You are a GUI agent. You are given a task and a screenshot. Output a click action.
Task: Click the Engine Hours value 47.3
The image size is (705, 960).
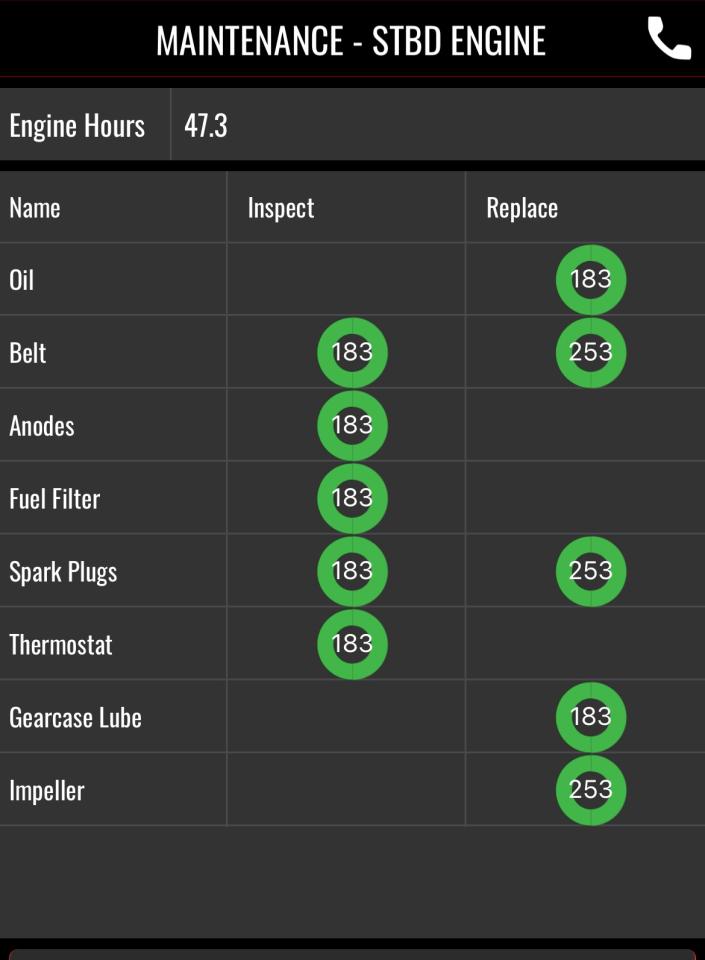pos(206,126)
